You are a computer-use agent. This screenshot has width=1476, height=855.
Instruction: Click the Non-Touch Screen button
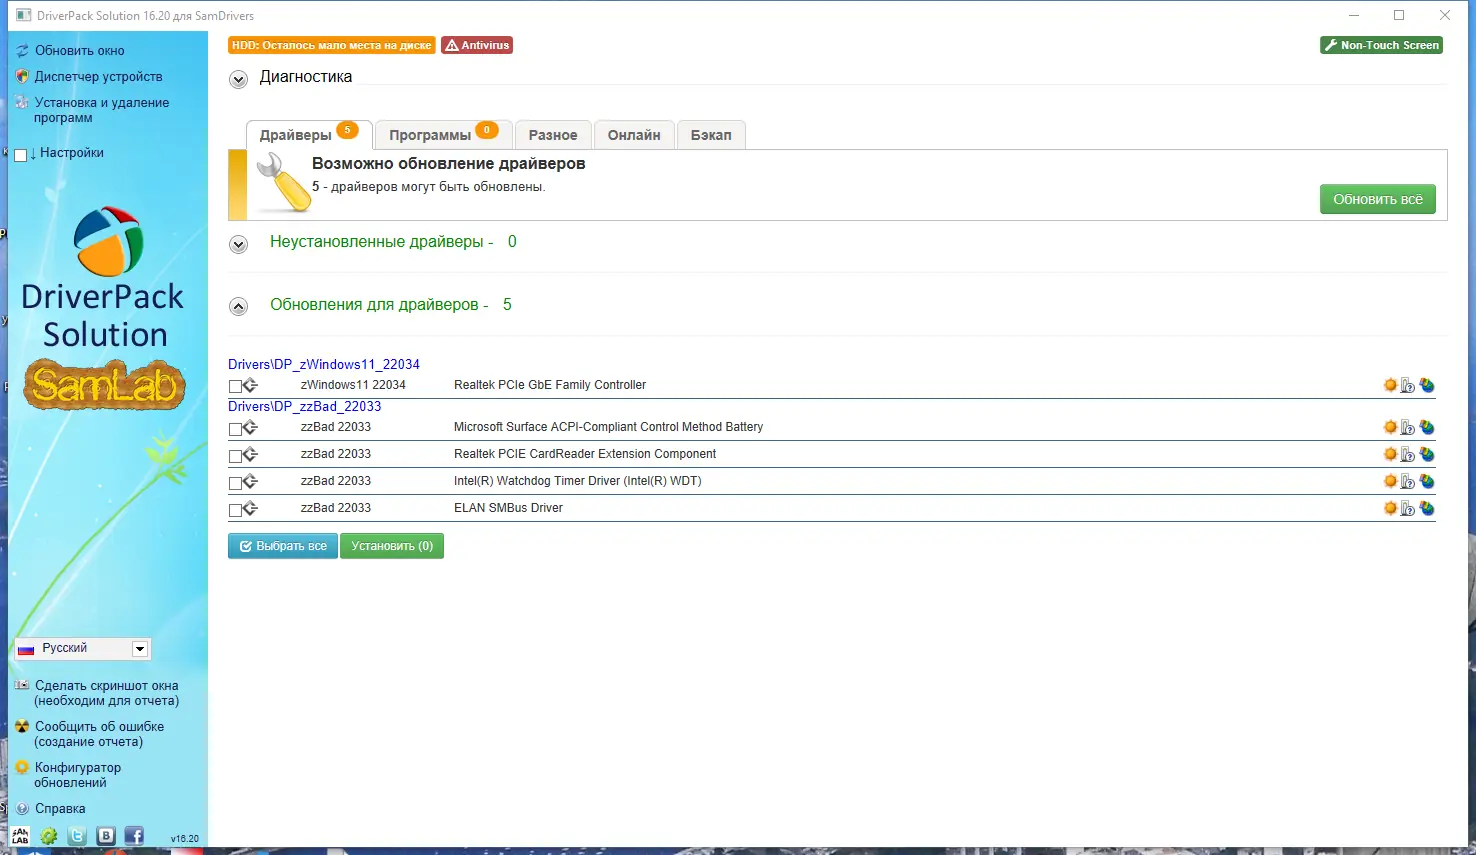pyautogui.click(x=1381, y=45)
